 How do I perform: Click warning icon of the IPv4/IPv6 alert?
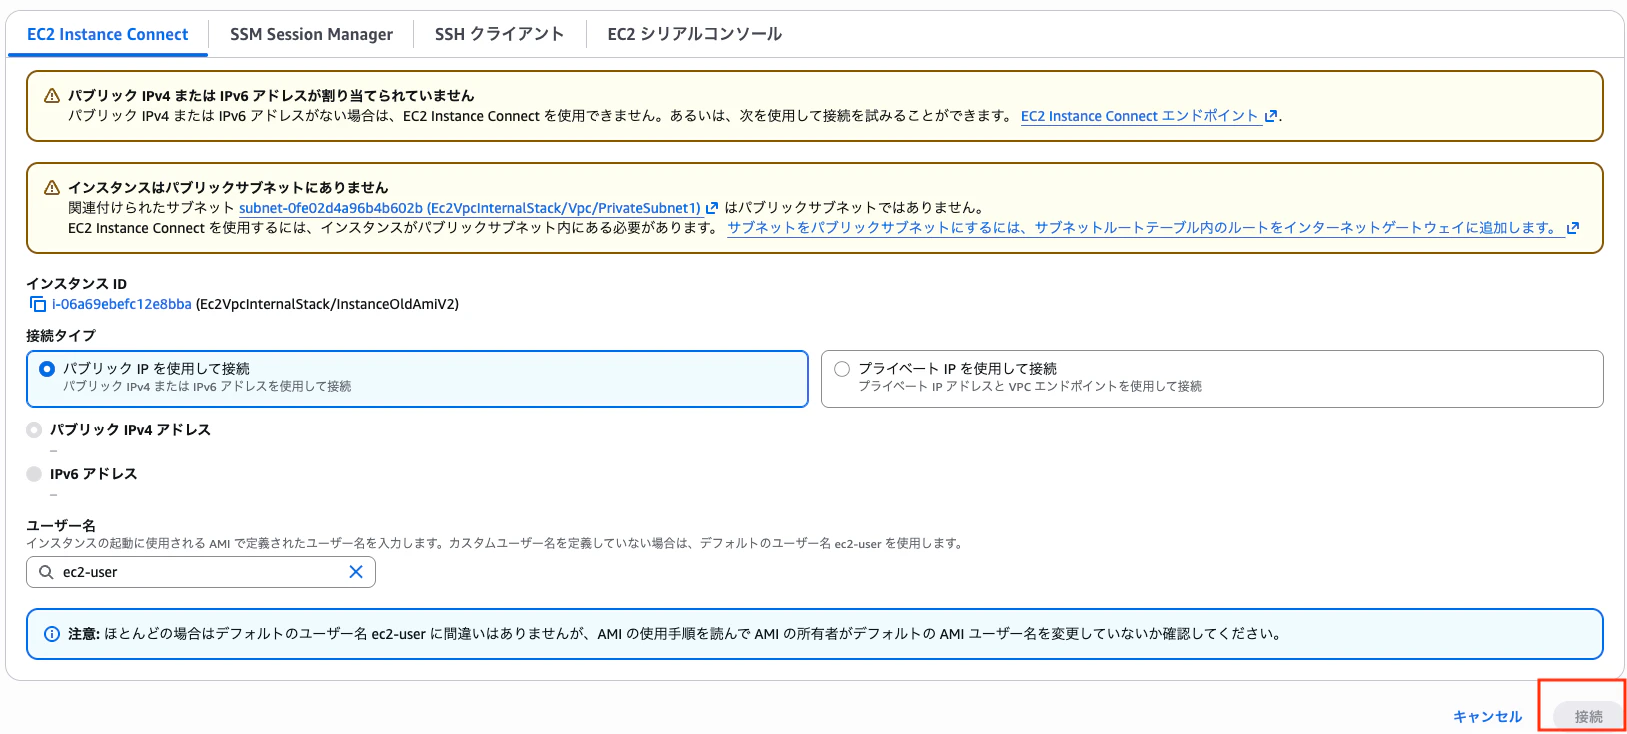(52, 96)
